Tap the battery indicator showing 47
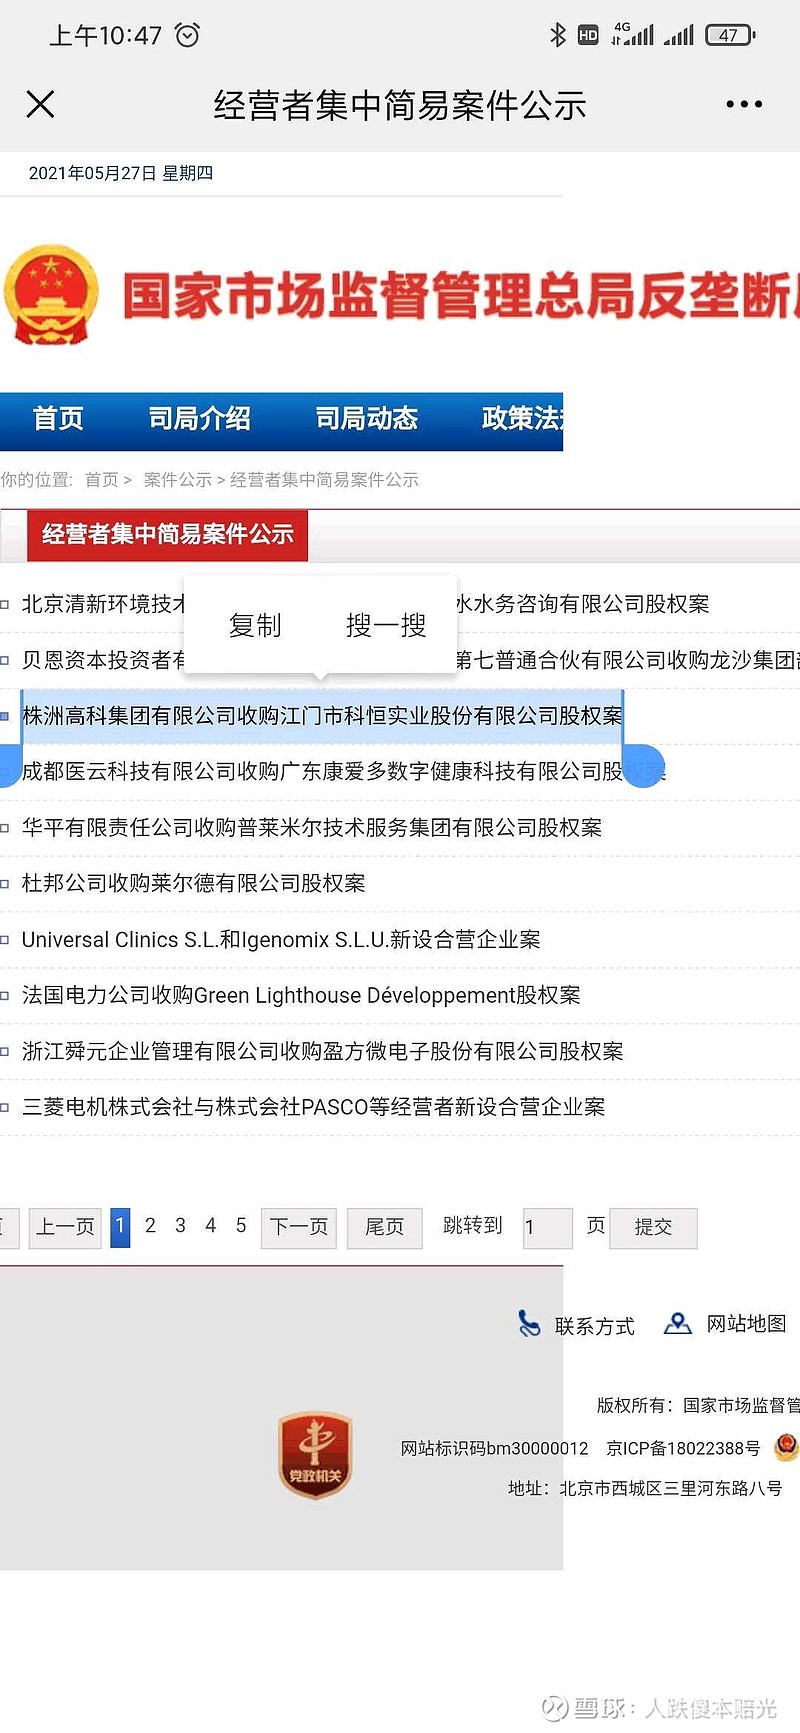 [x=730, y=35]
